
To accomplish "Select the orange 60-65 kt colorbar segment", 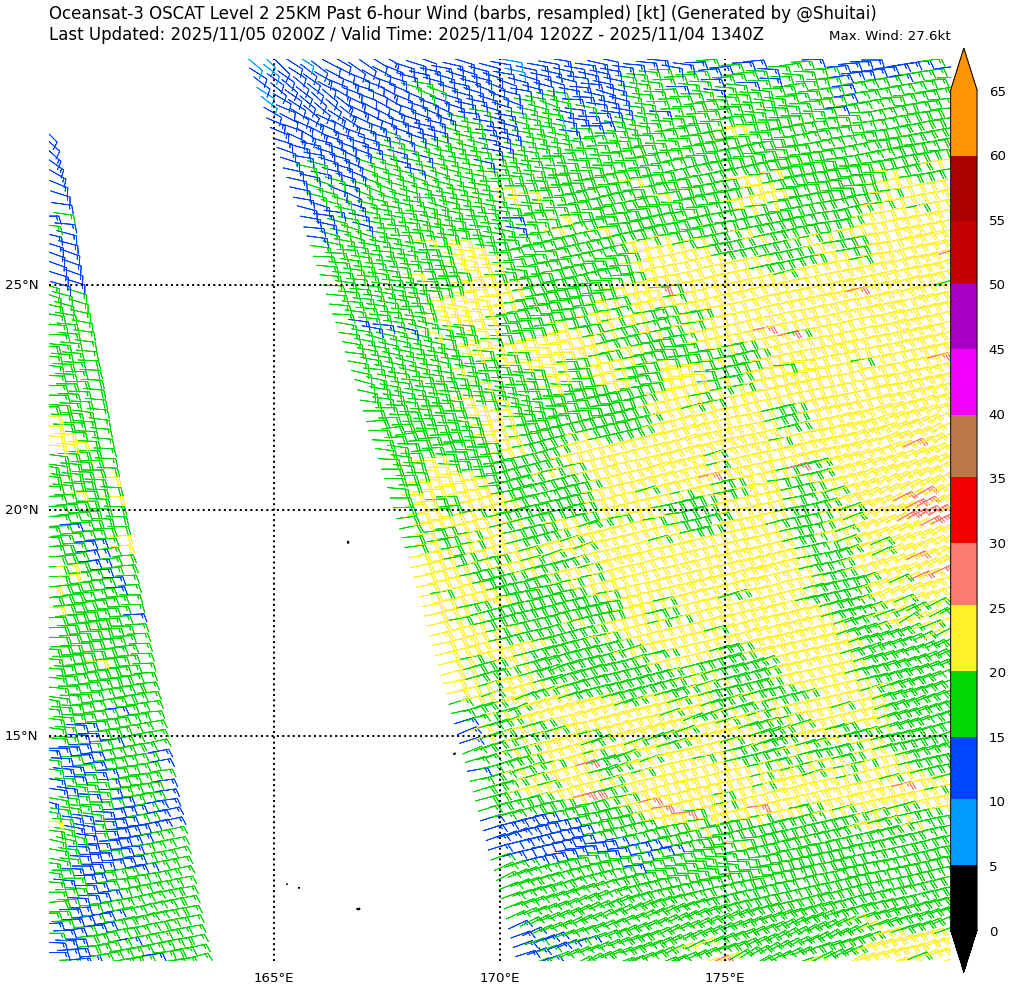I will click(x=963, y=123).
